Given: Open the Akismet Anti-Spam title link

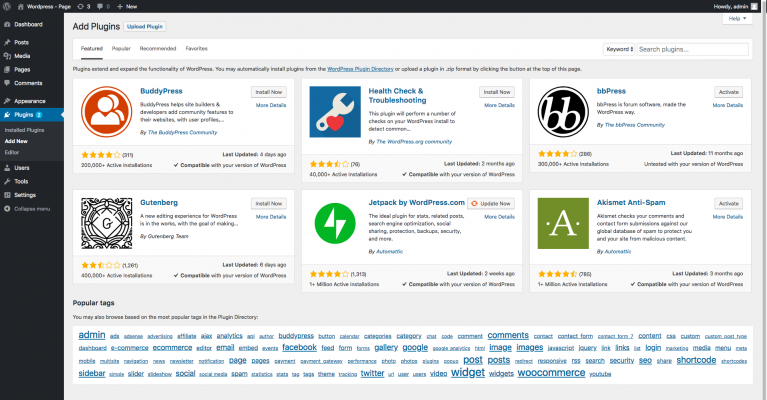Looking at the screenshot, I should click(x=631, y=202).
